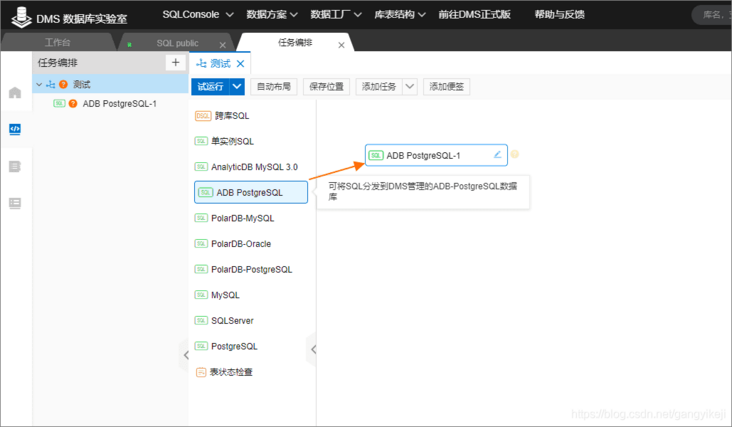
Task: Open the 试运行 dropdown arrow
Action: 237,86
